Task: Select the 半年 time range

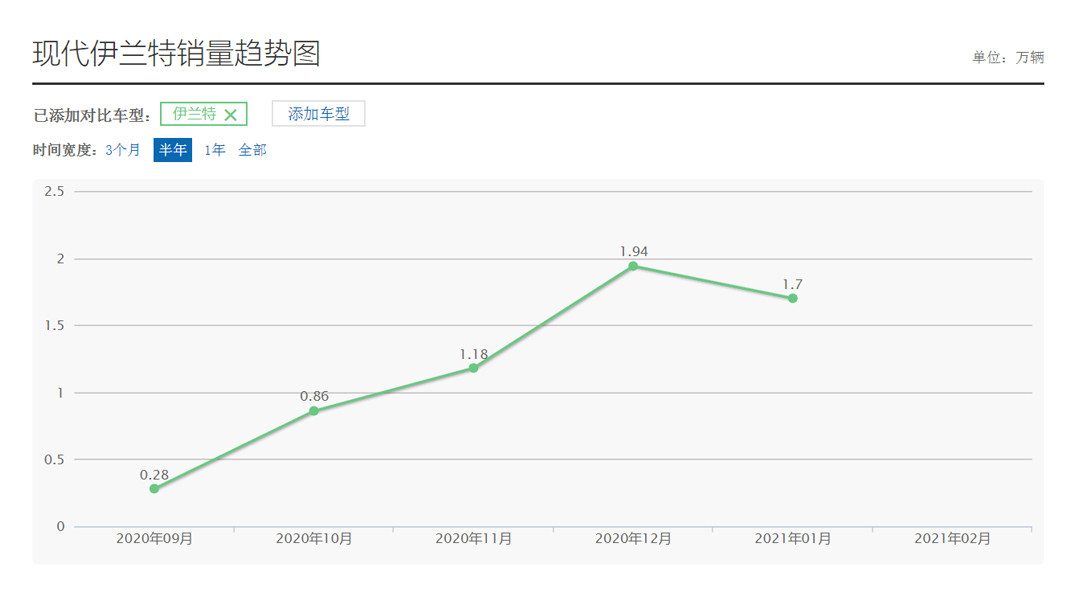Action: pos(172,150)
